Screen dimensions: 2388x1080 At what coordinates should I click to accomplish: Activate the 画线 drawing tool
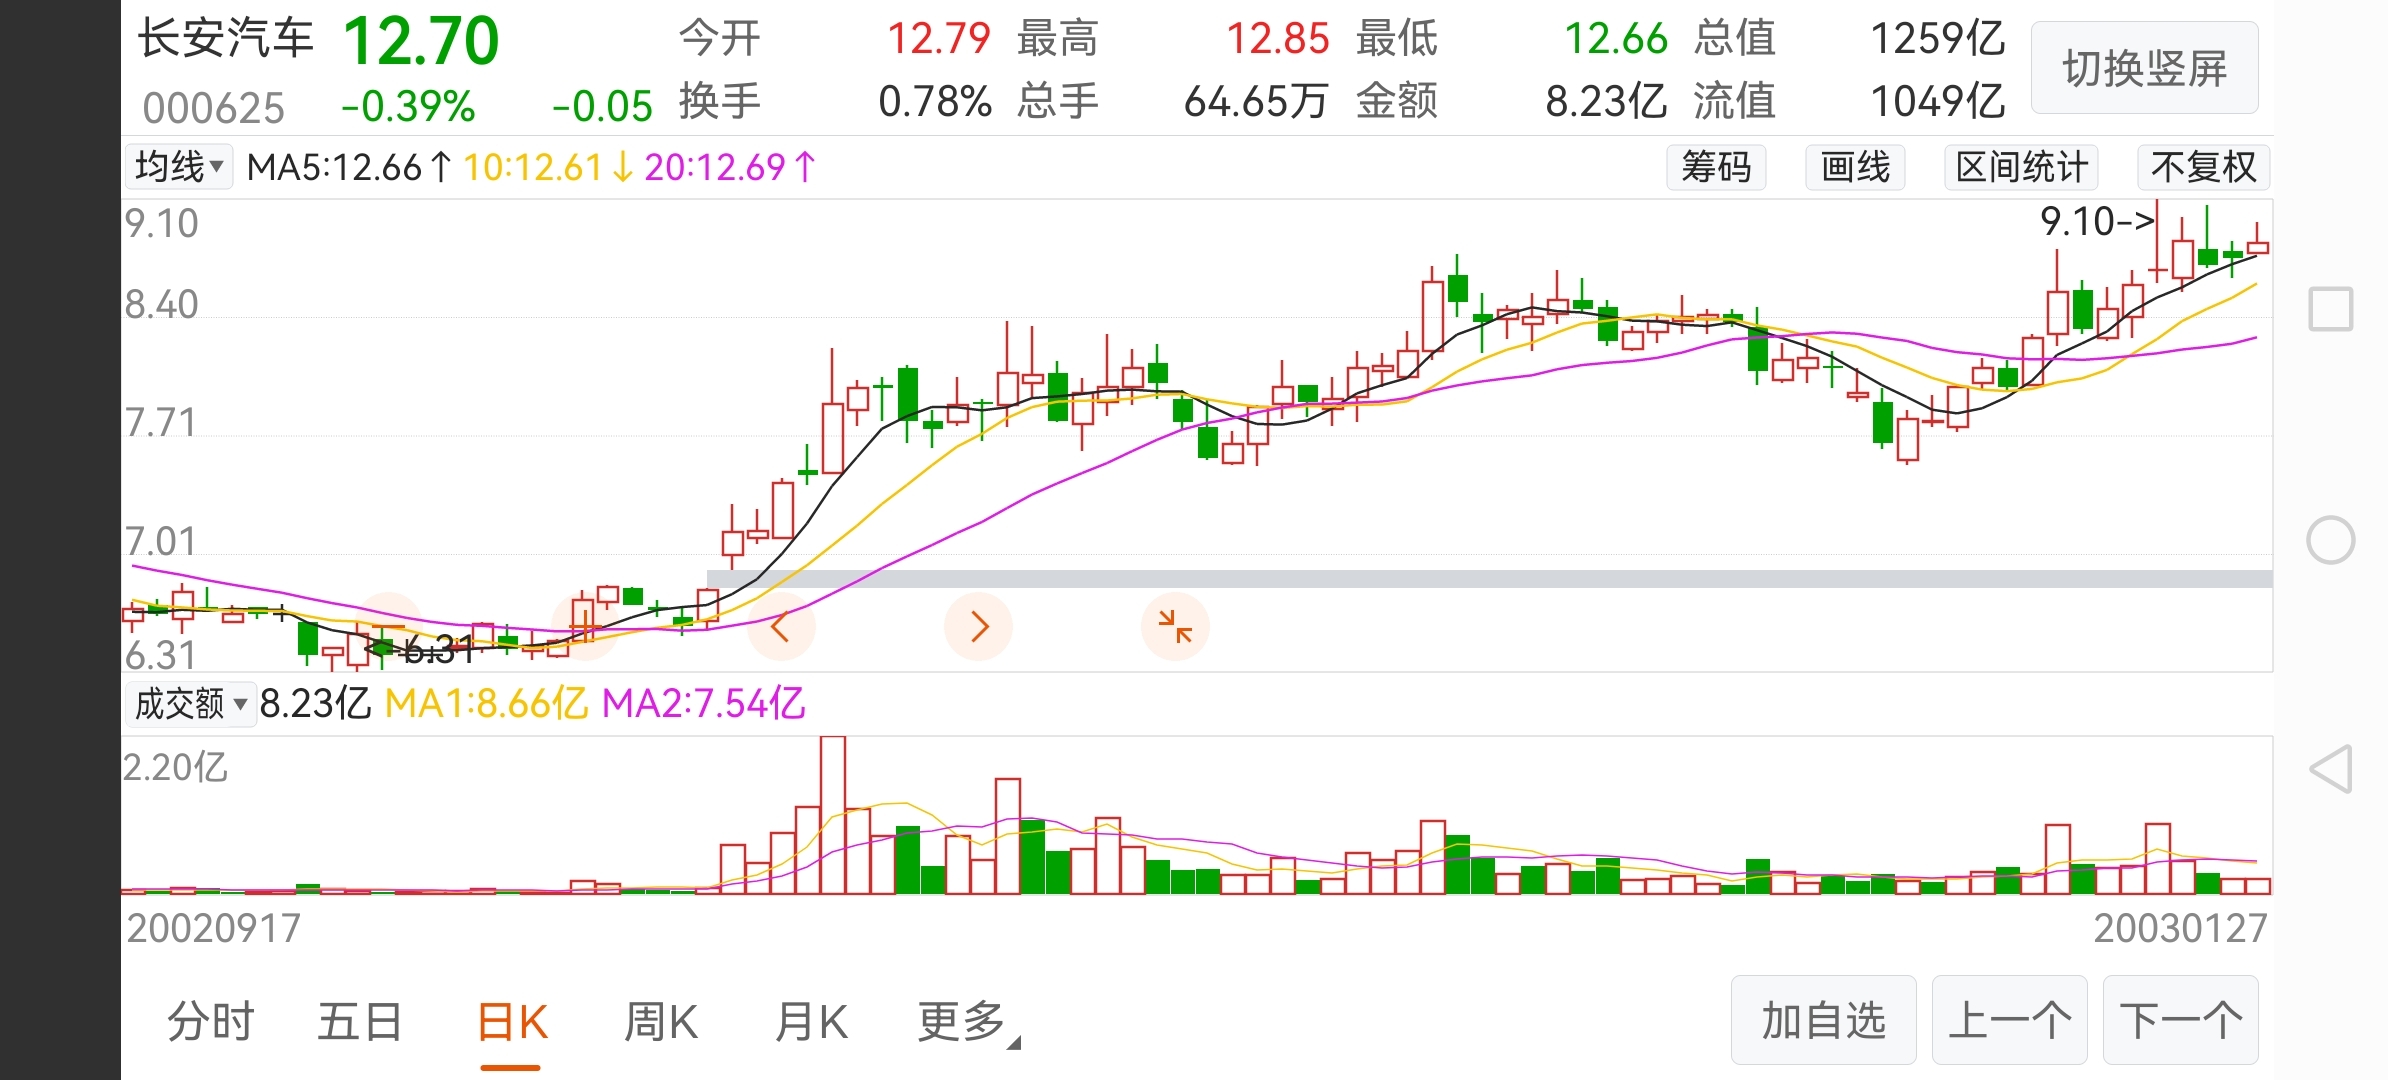point(1855,167)
